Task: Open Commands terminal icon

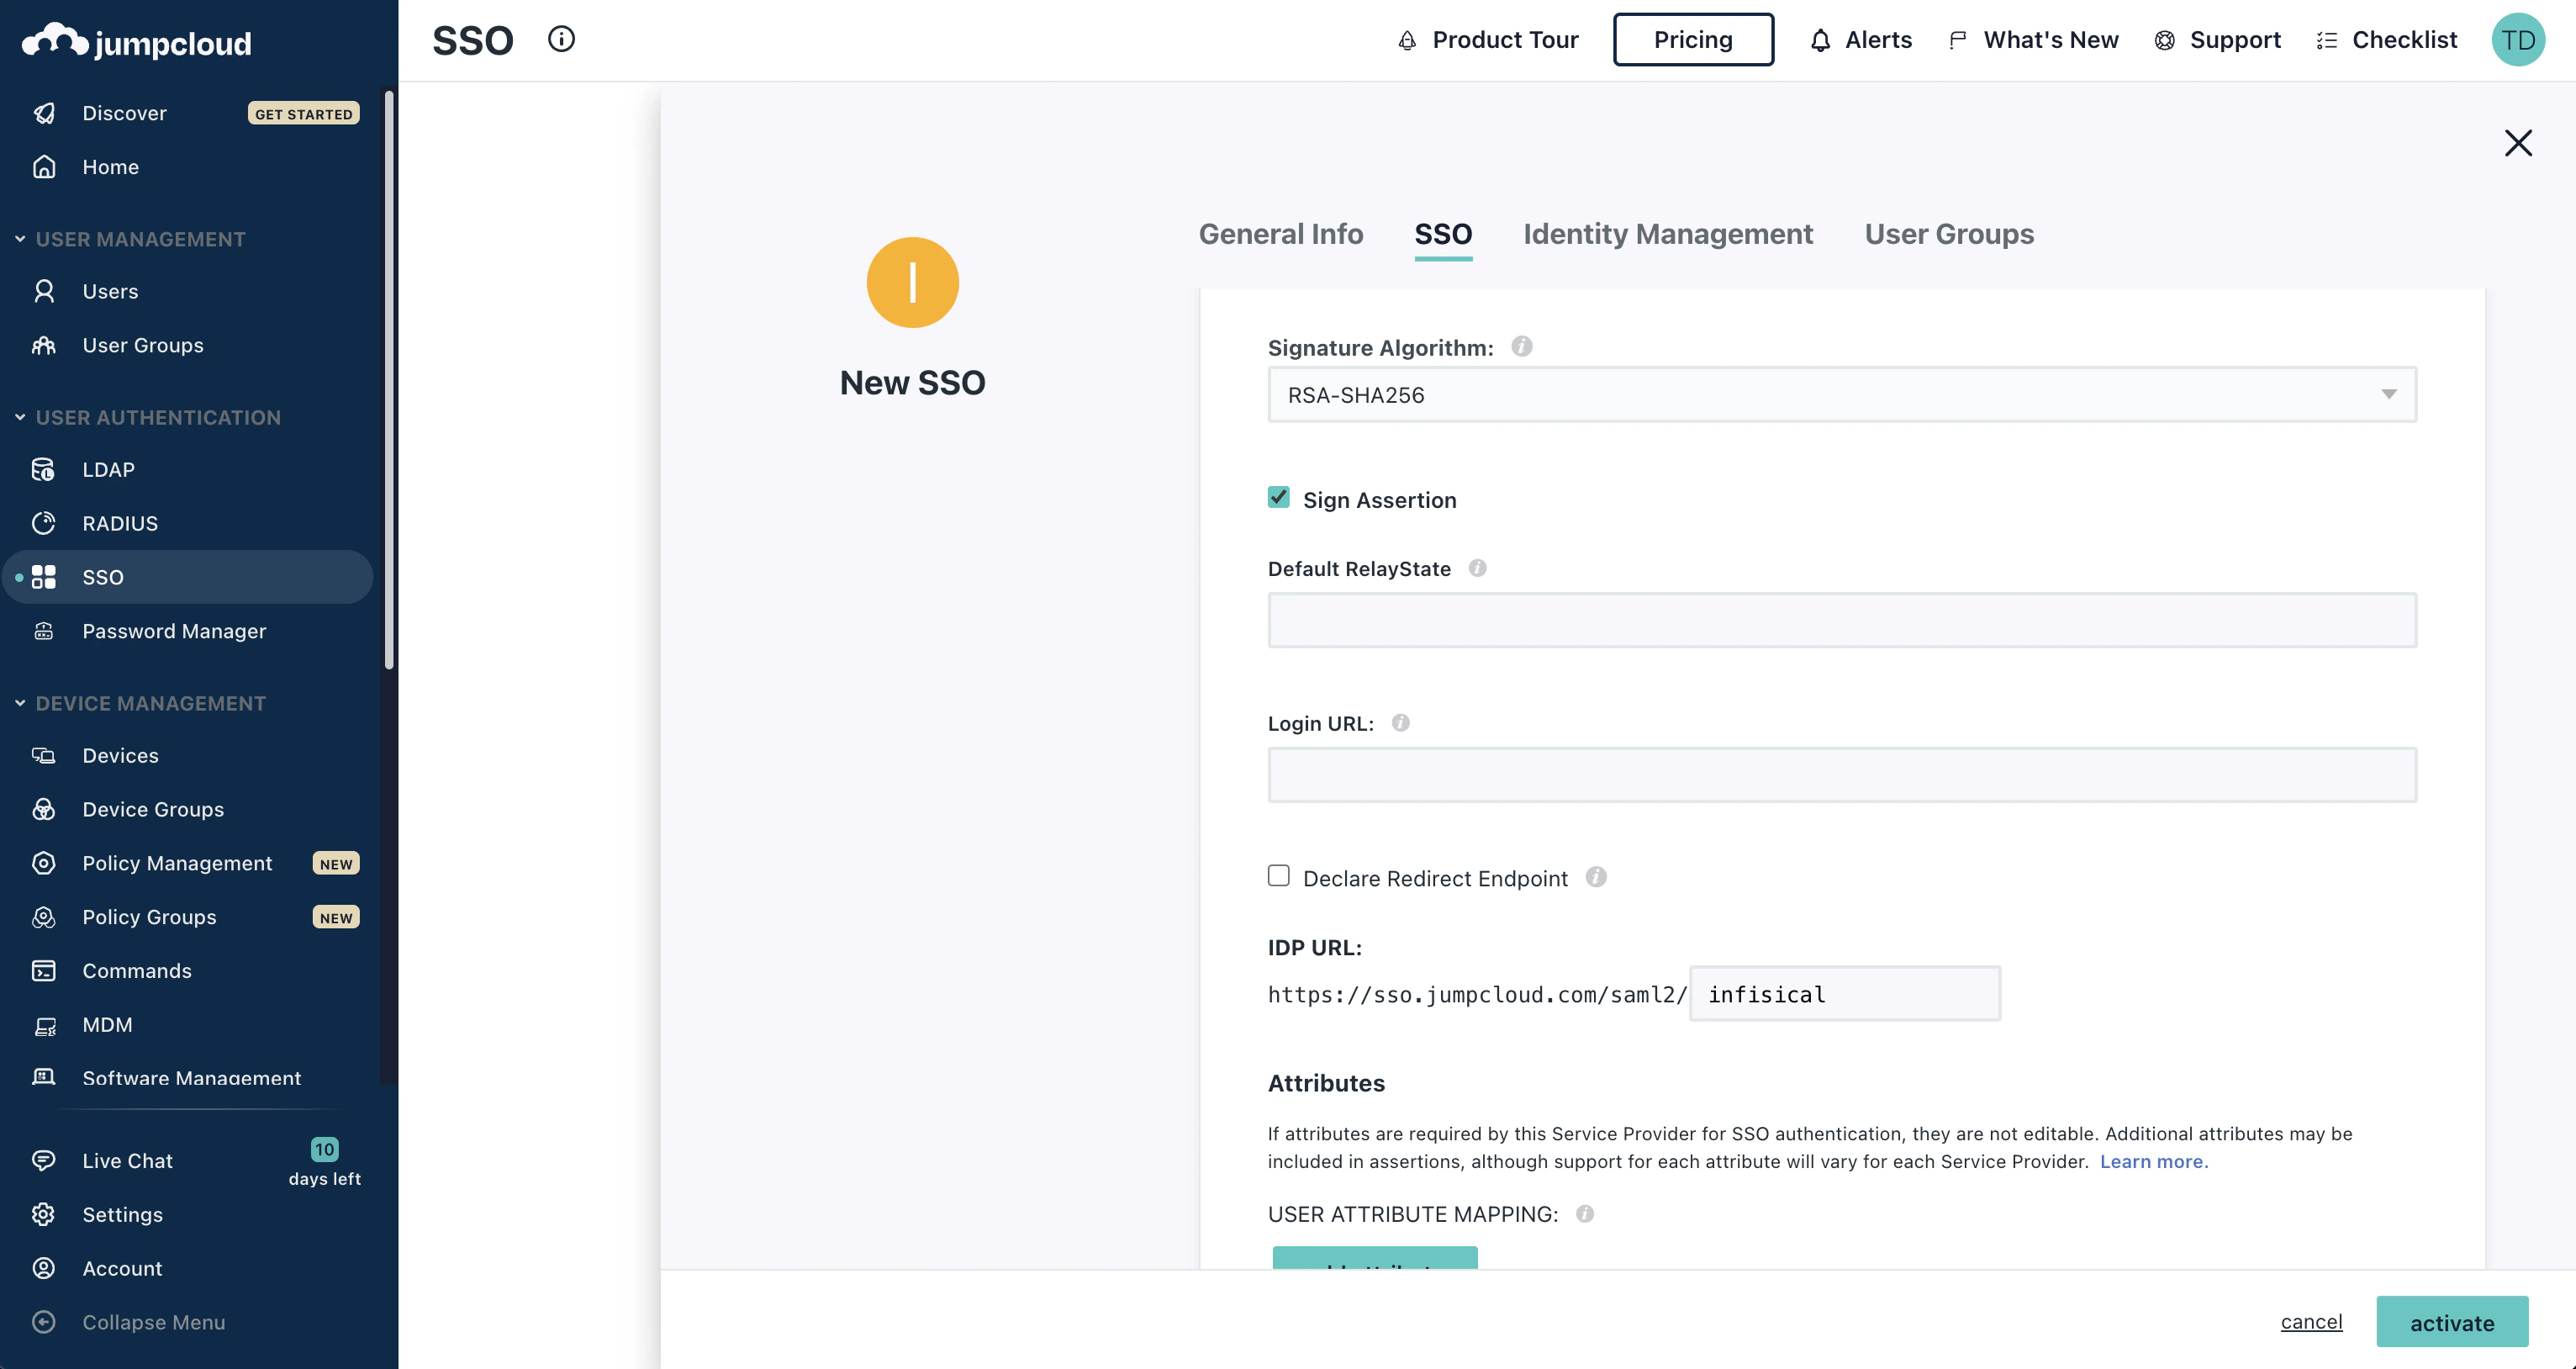Action: click(44, 971)
